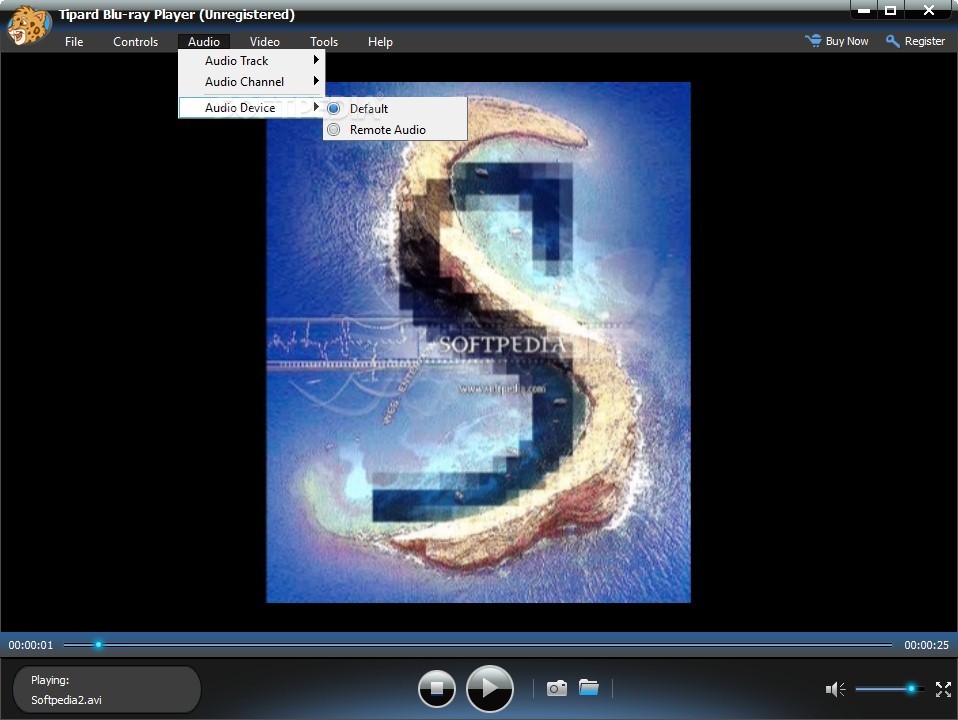Click the Tipard Blu-ray Player title text
Screen dimensions: 958x720
(177, 15)
